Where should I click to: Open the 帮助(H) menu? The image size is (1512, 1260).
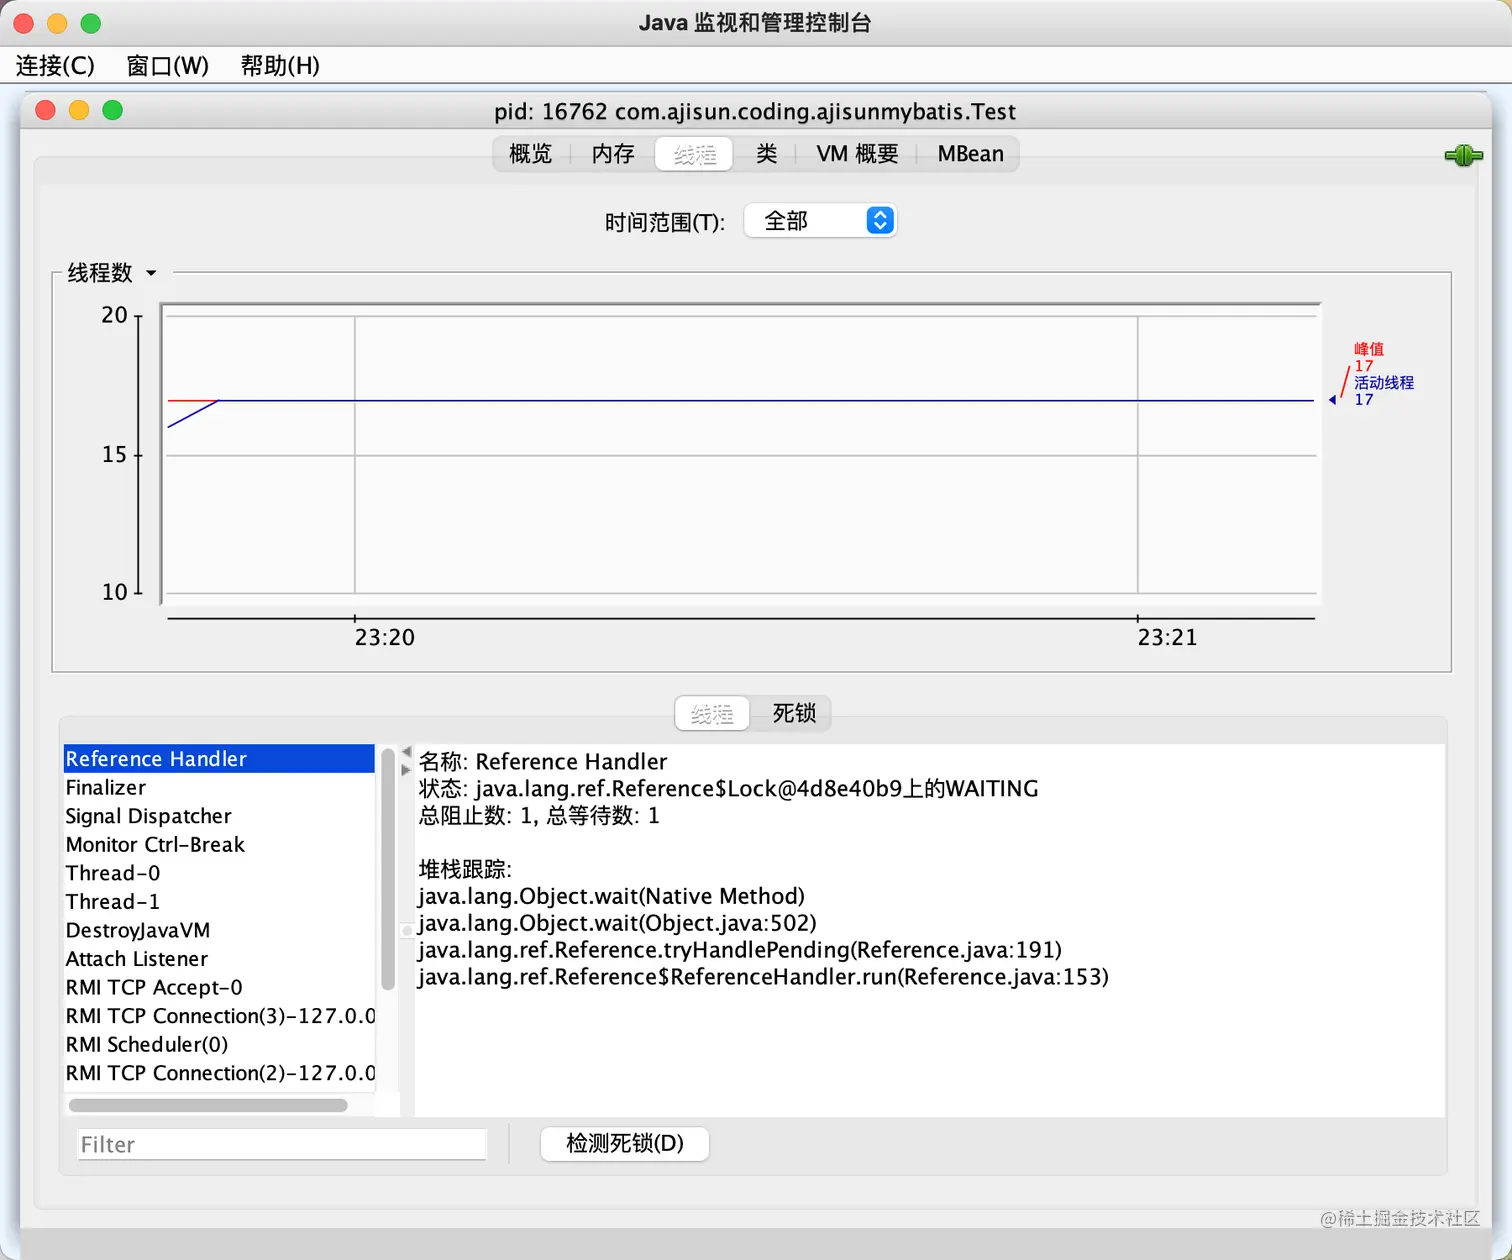coord(280,65)
